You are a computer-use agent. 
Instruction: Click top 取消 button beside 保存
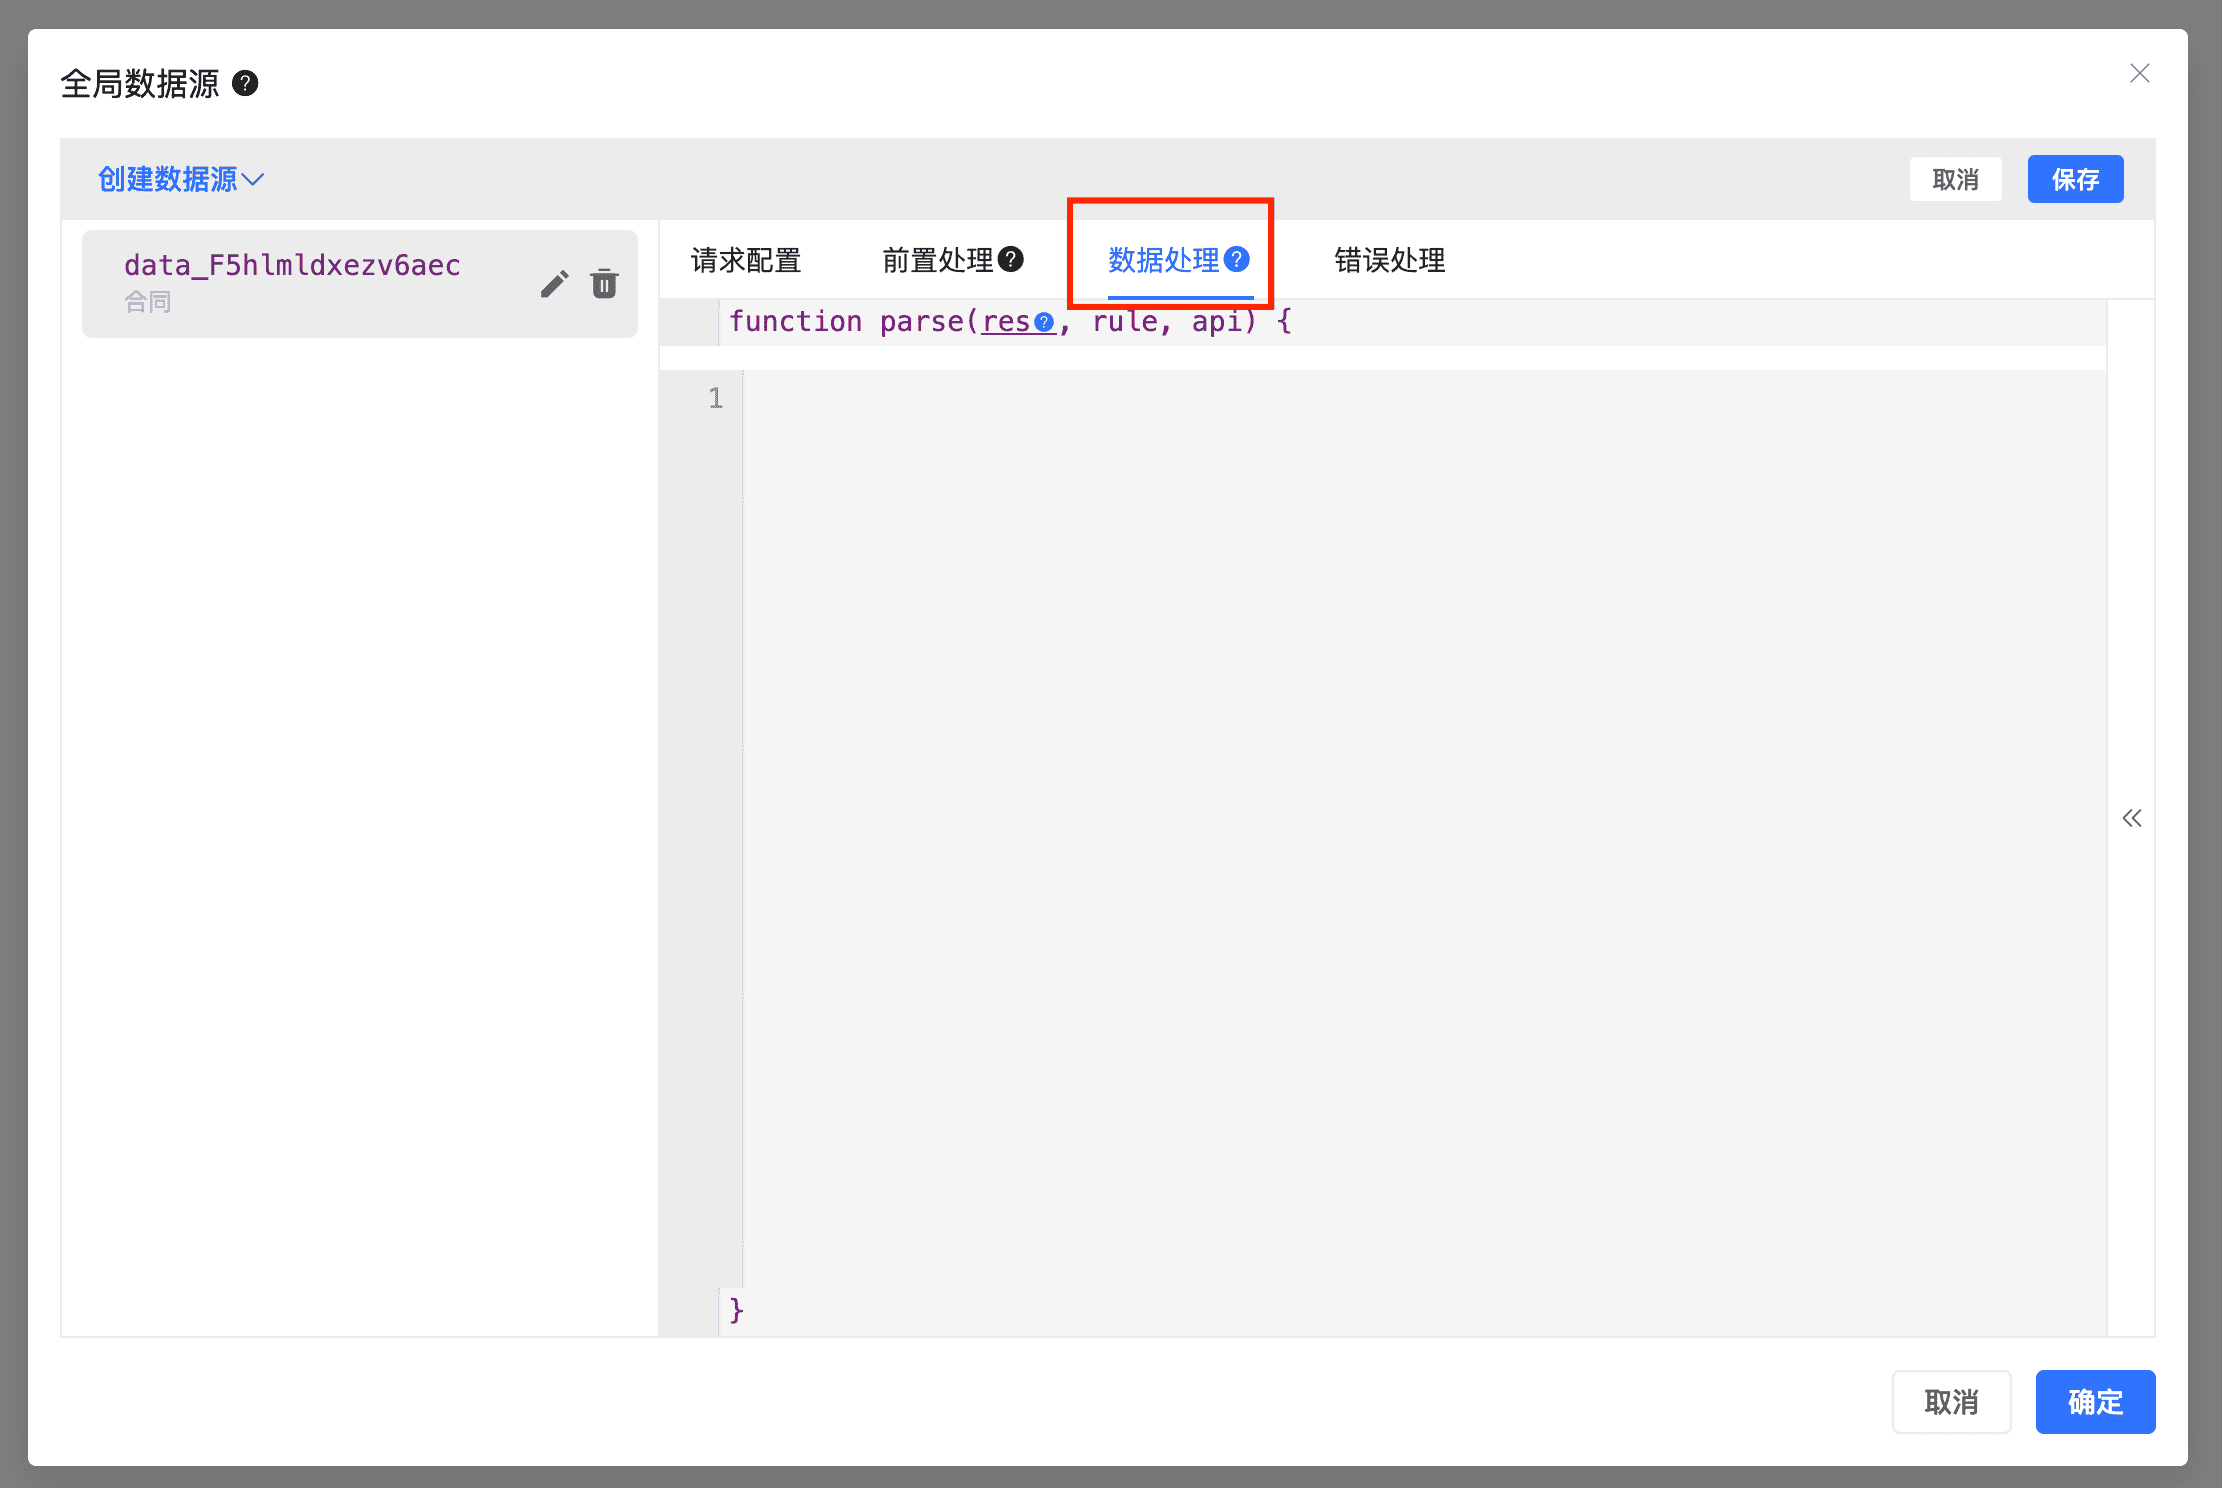coord(1955,179)
